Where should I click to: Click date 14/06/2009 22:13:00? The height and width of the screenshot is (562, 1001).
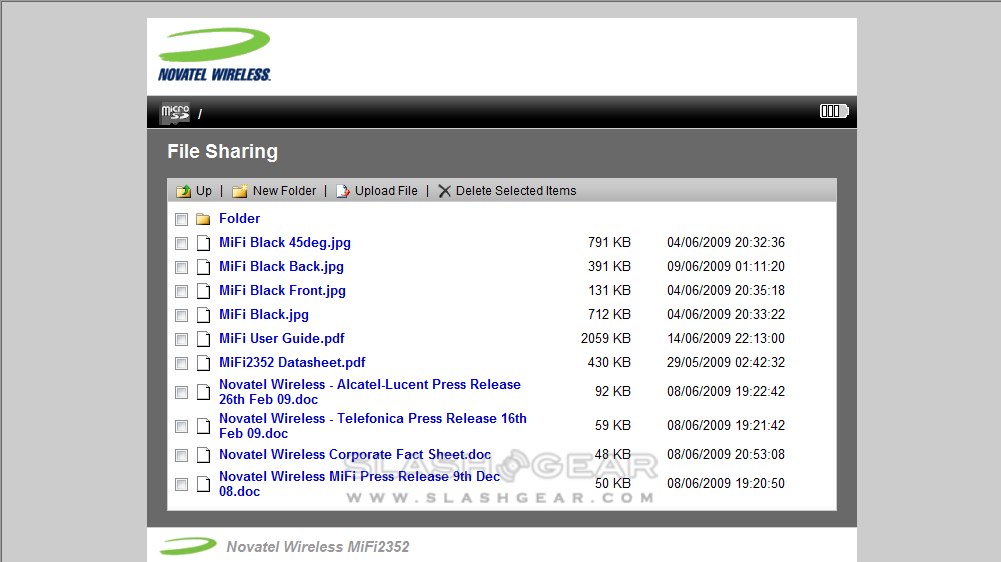coord(726,338)
